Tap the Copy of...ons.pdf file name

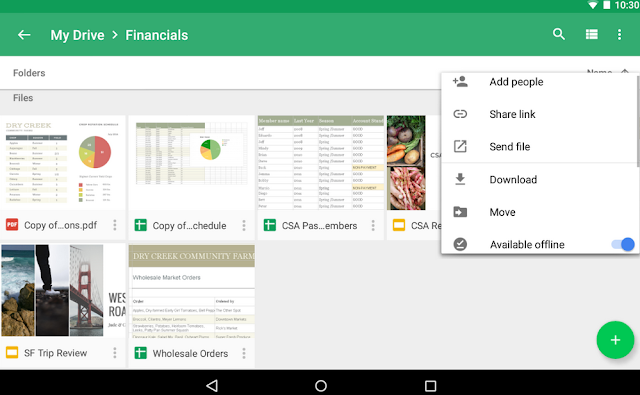60,225
